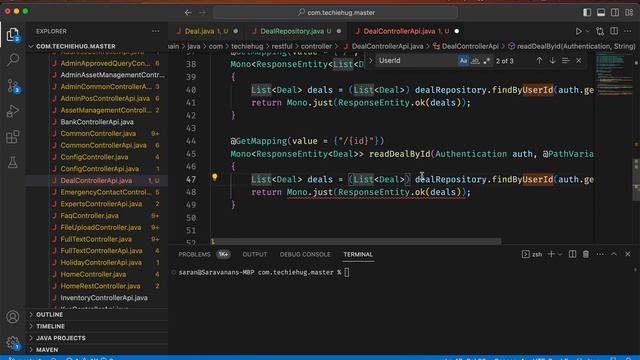Viewport: 640px width, 360px height.
Task: Toggle Match Whole Word in find widget
Action: click(x=475, y=61)
